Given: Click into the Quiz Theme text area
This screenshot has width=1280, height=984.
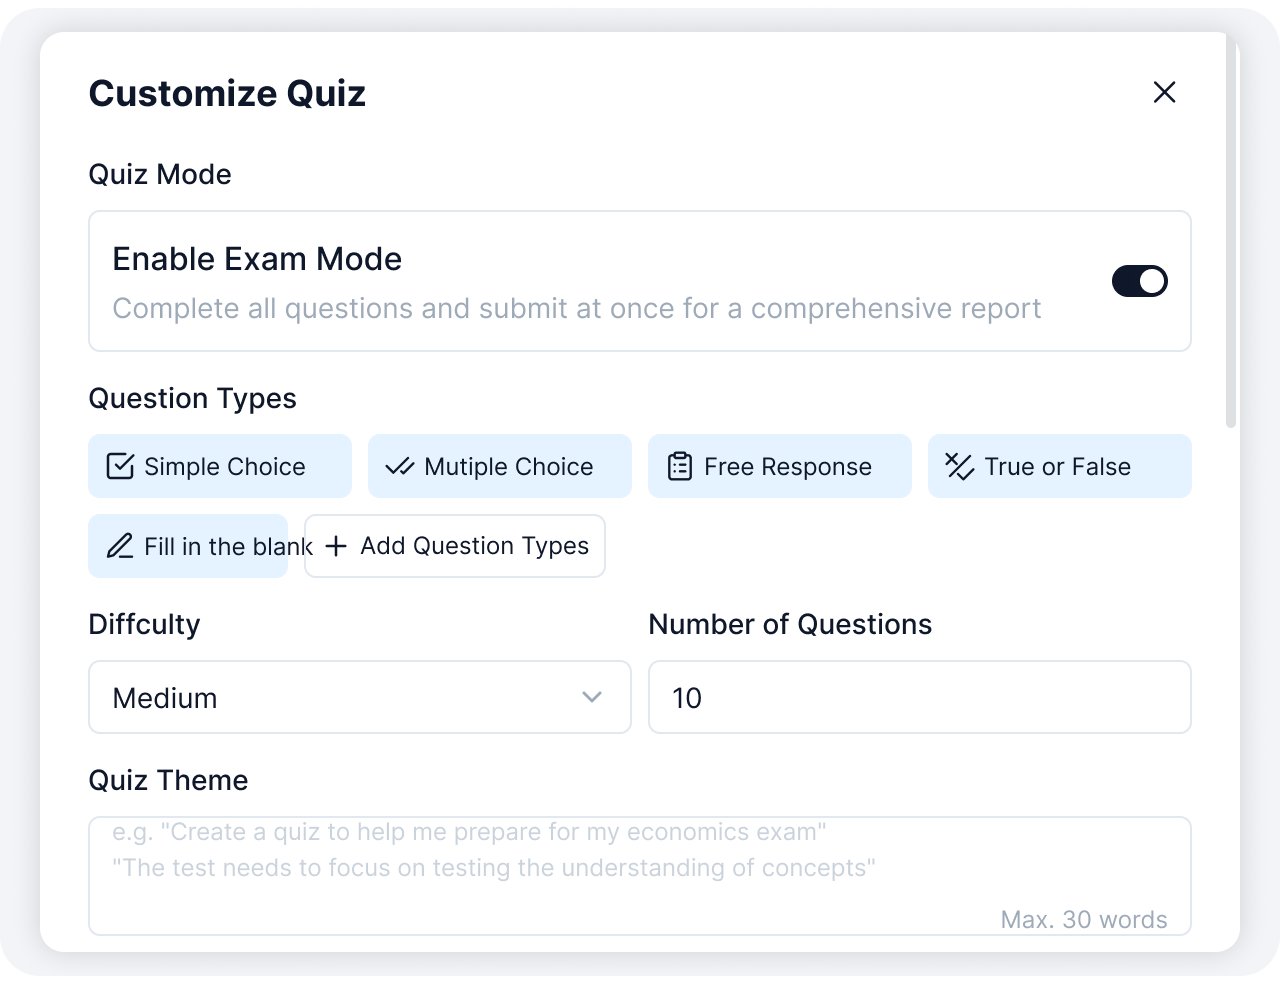Looking at the screenshot, I should point(640,876).
